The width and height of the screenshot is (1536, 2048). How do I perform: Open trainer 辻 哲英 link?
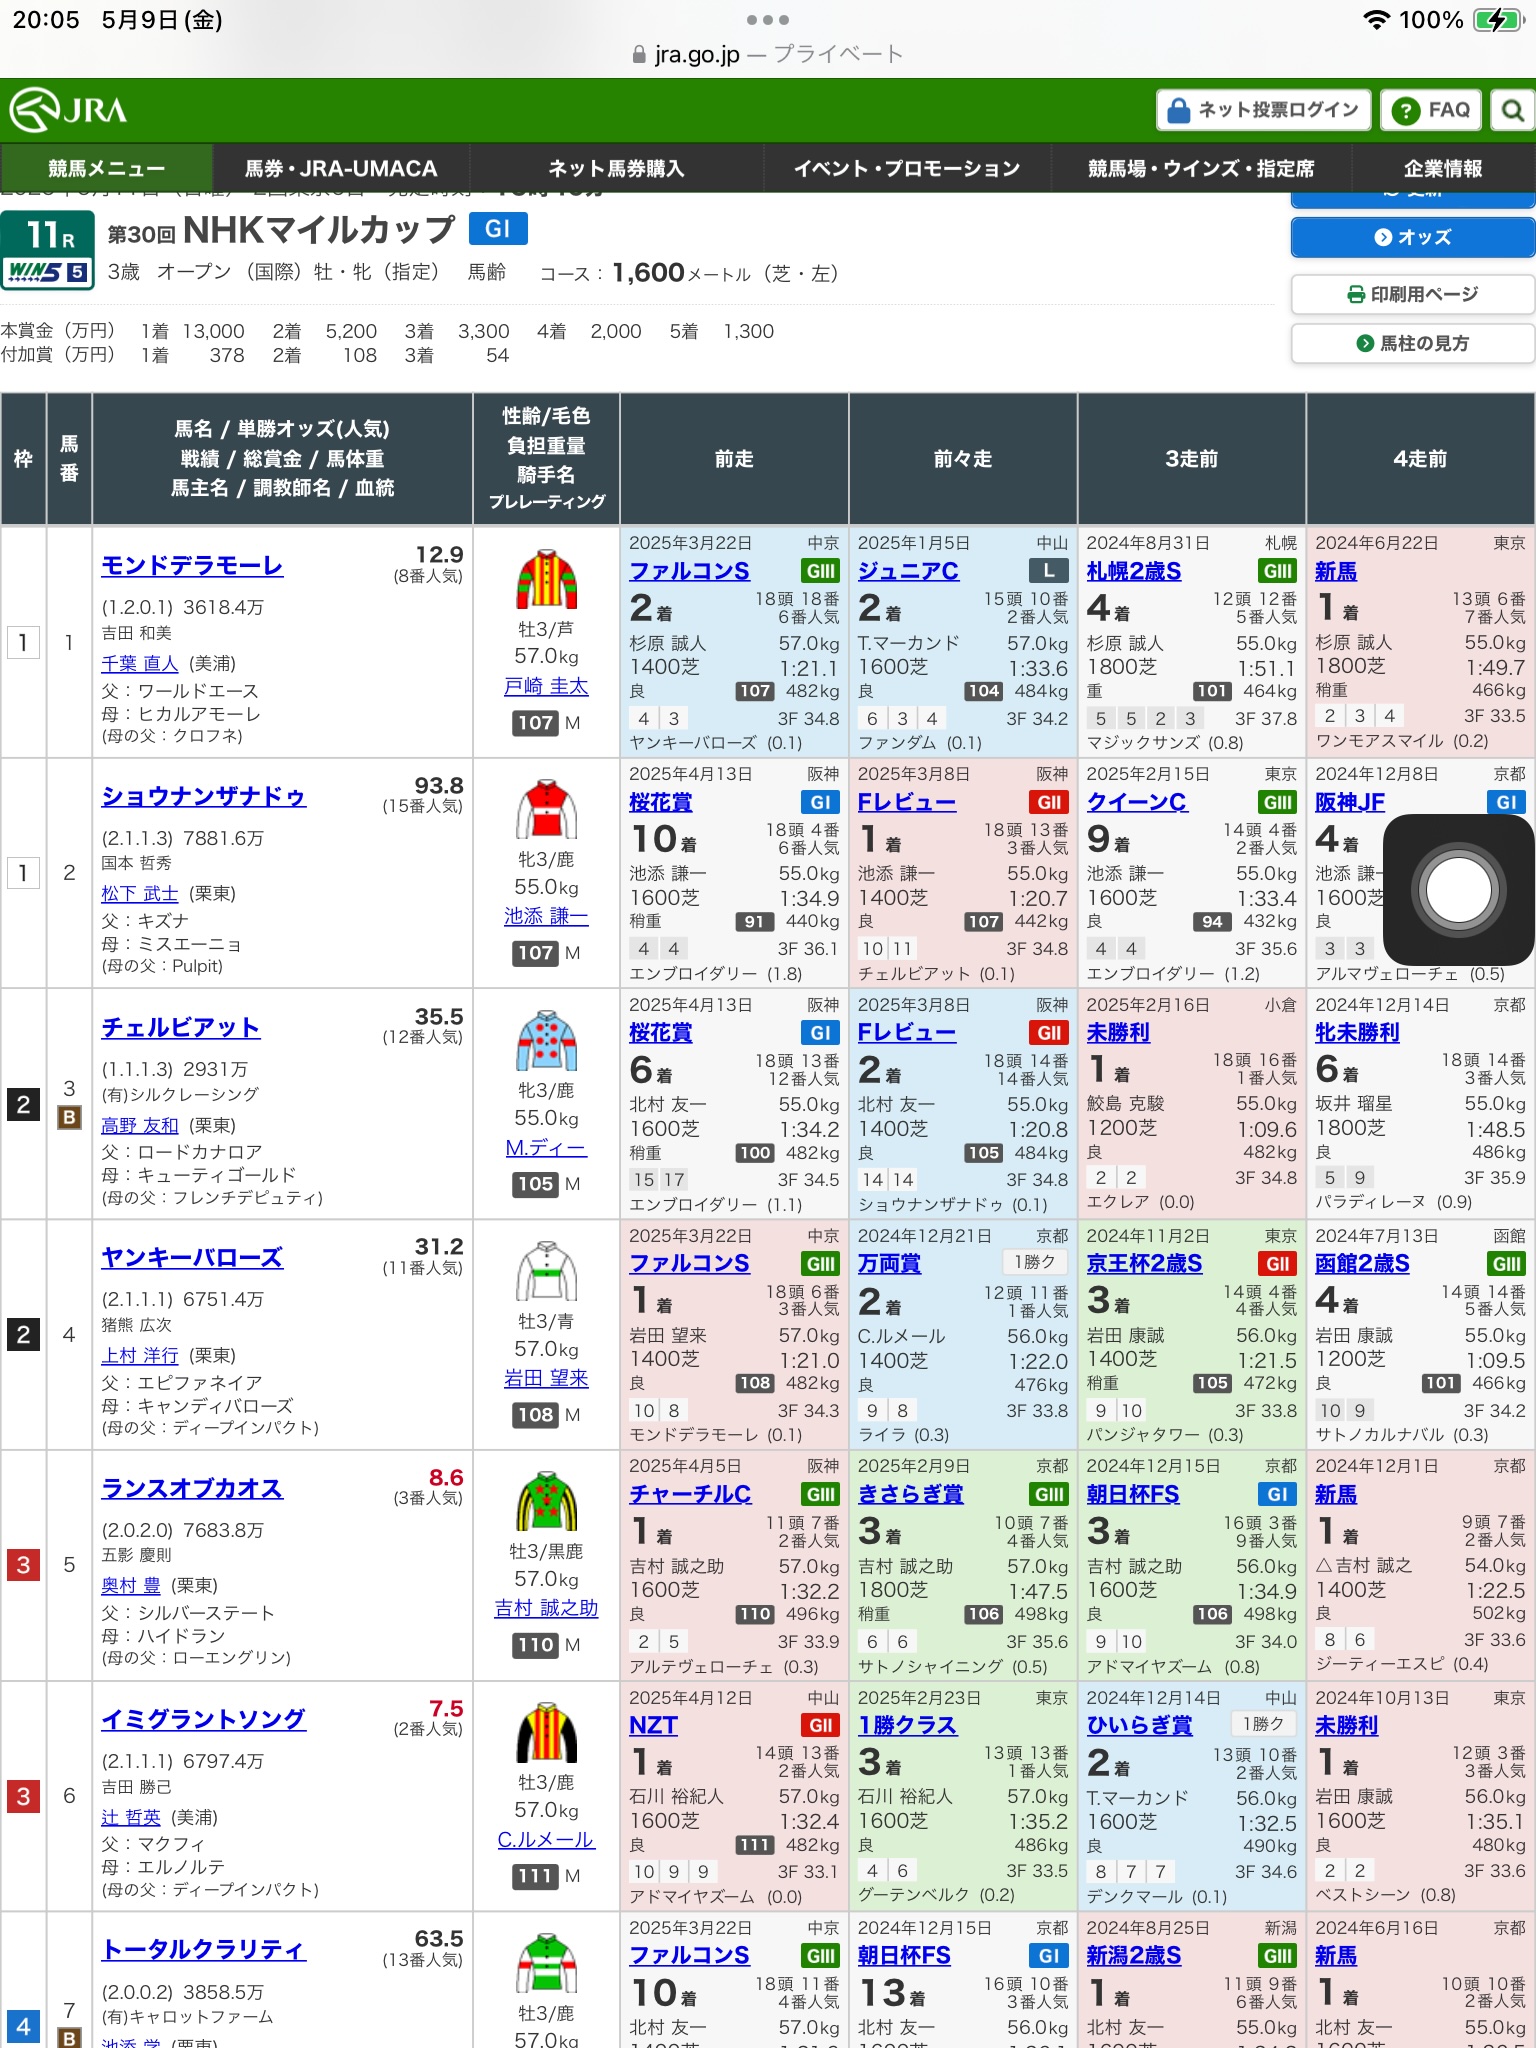(131, 1818)
